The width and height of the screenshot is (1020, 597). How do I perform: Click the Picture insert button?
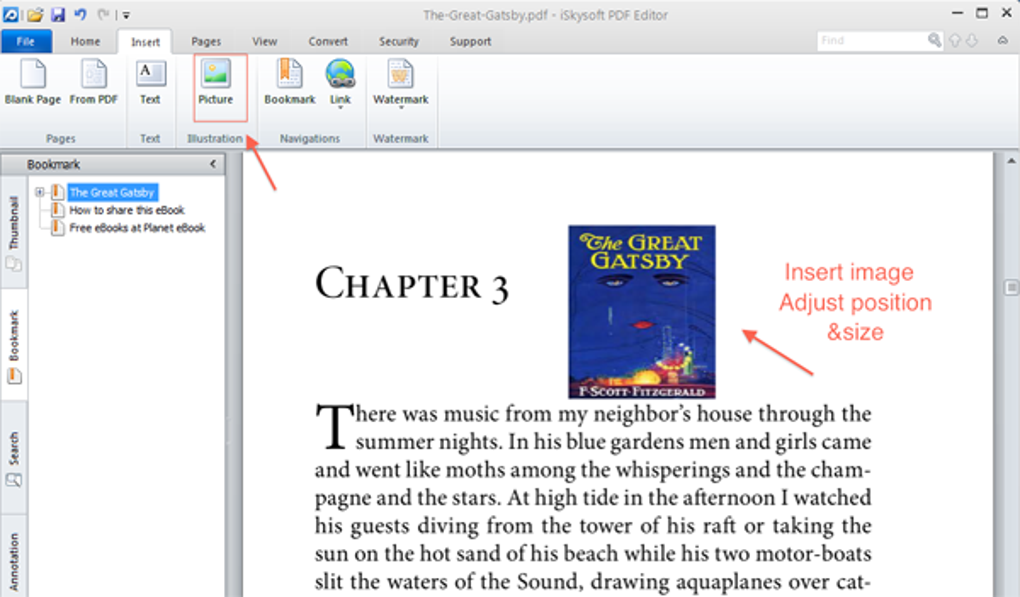[x=216, y=81]
